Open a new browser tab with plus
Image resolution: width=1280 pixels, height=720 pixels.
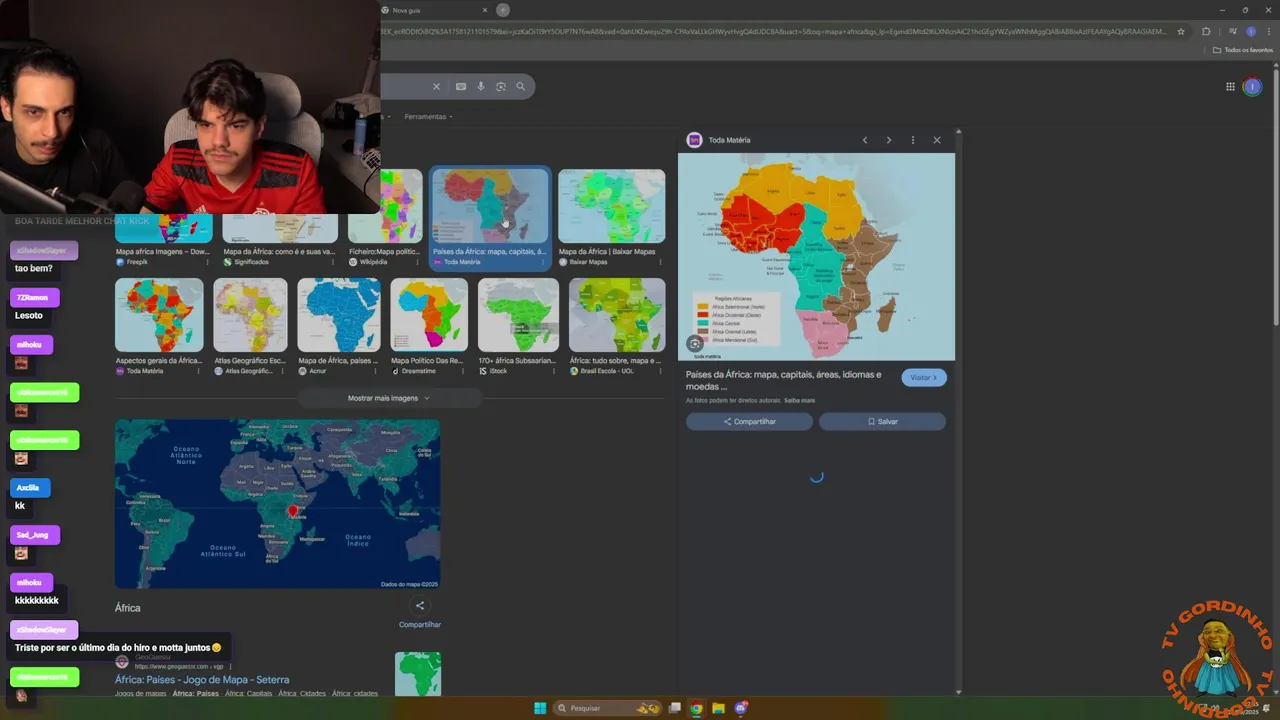click(x=503, y=10)
